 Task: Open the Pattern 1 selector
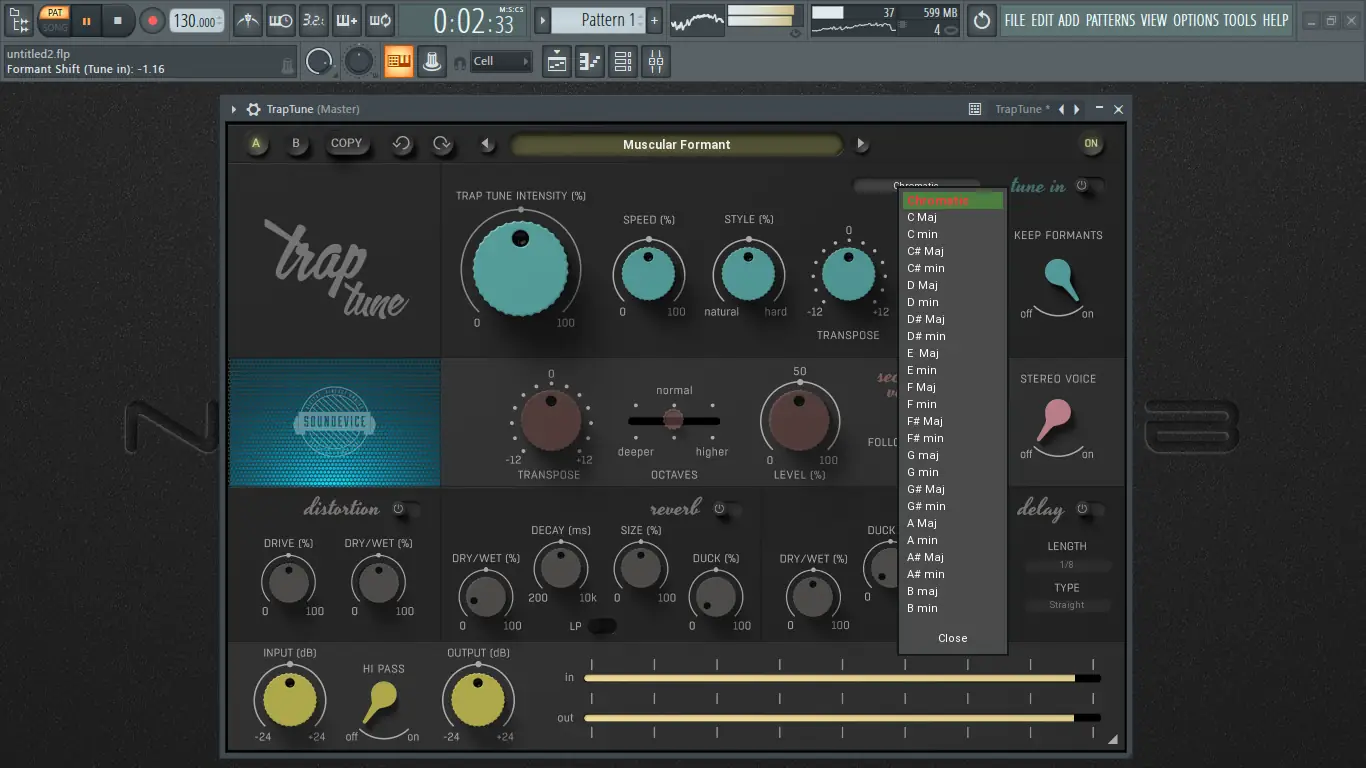(x=597, y=20)
